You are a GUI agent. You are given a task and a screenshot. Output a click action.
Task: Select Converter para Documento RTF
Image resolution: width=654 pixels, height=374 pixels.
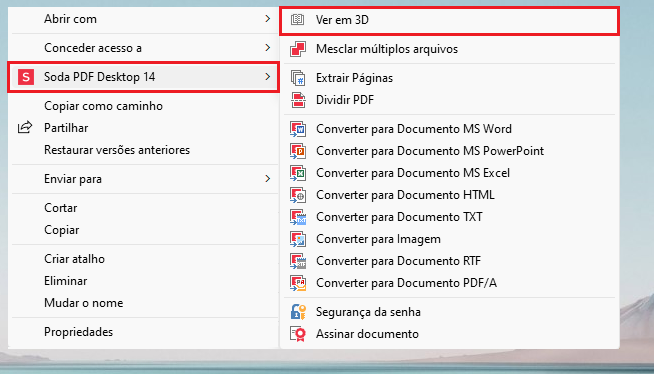[450, 261]
